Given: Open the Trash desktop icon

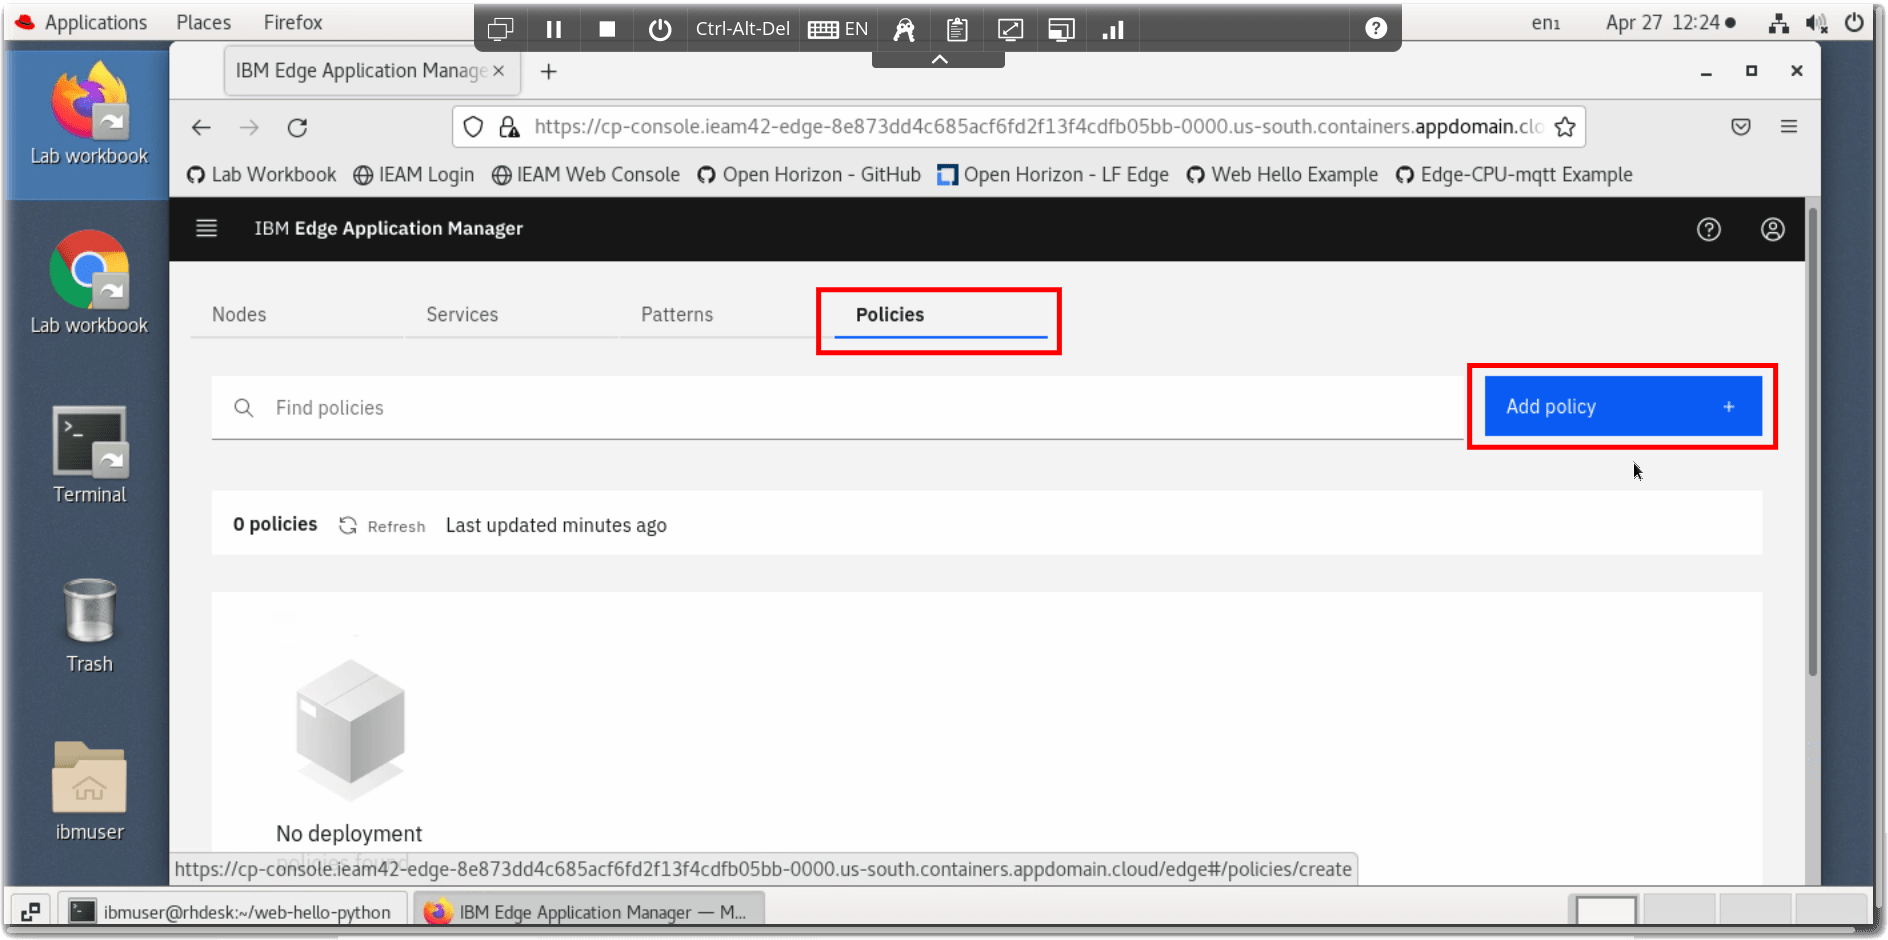Looking at the screenshot, I should pyautogui.click(x=89, y=625).
